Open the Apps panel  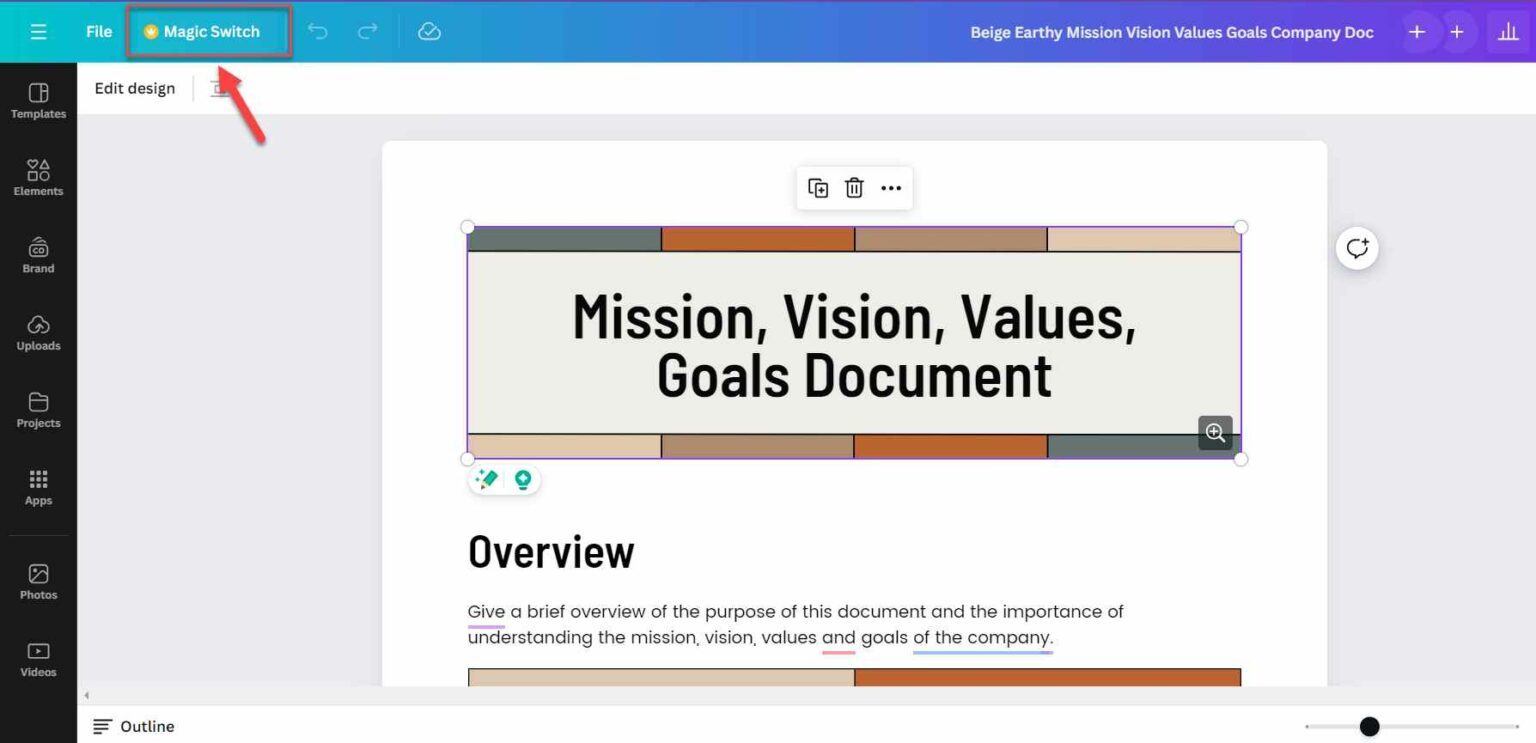[38, 488]
